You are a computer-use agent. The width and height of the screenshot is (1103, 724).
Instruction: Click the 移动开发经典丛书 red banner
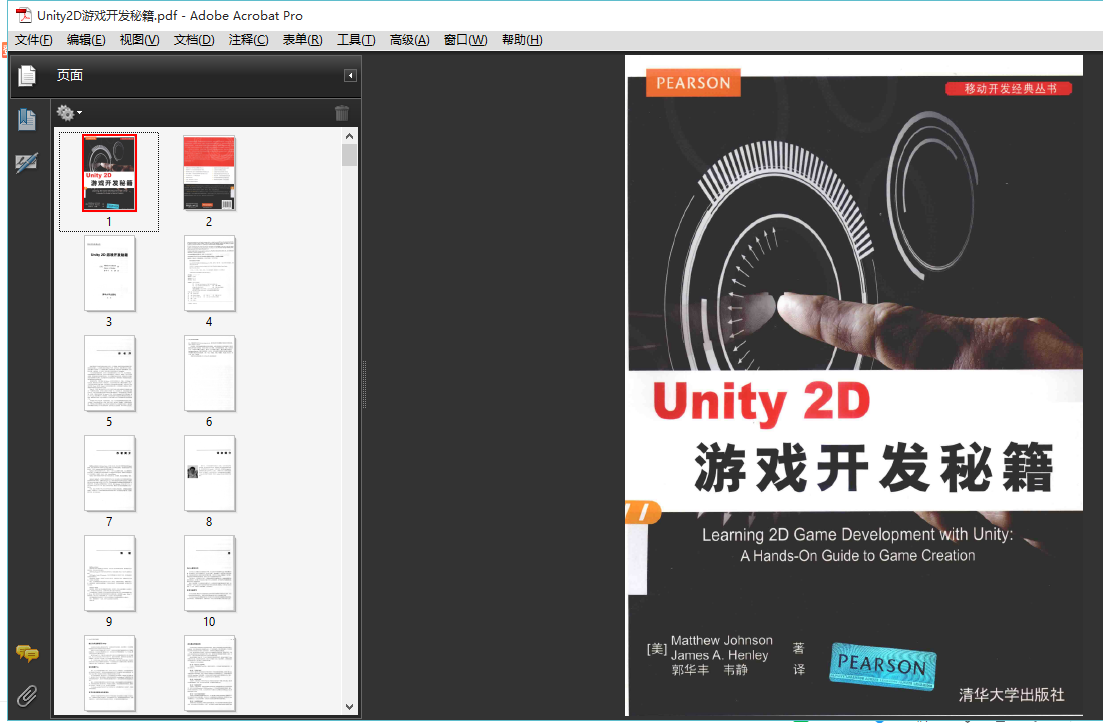point(1009,89)
